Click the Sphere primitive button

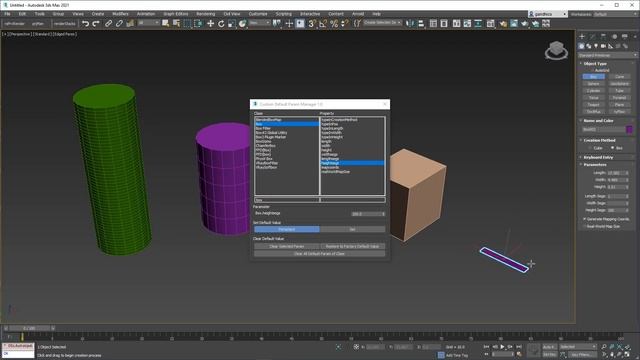[x=593, y=84]
